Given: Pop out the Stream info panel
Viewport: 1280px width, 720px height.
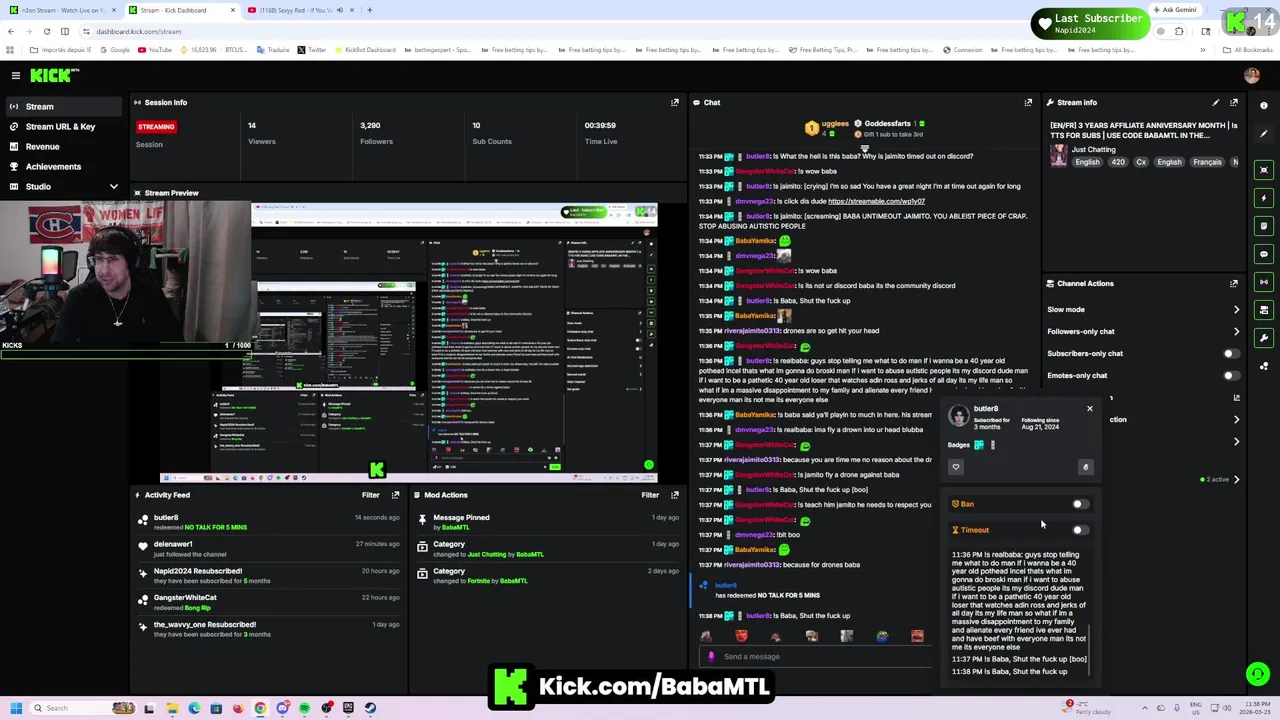Looking at the screenshot, I should (x=1234, y=102).
